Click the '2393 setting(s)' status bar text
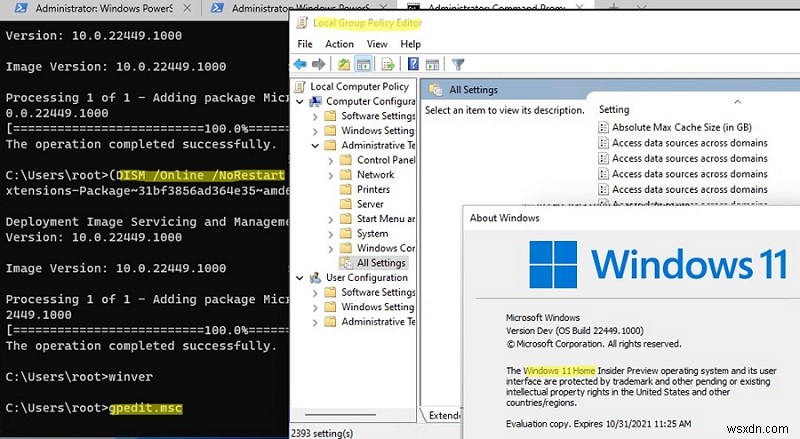800x439 pixels. click(x=321, y=433)
